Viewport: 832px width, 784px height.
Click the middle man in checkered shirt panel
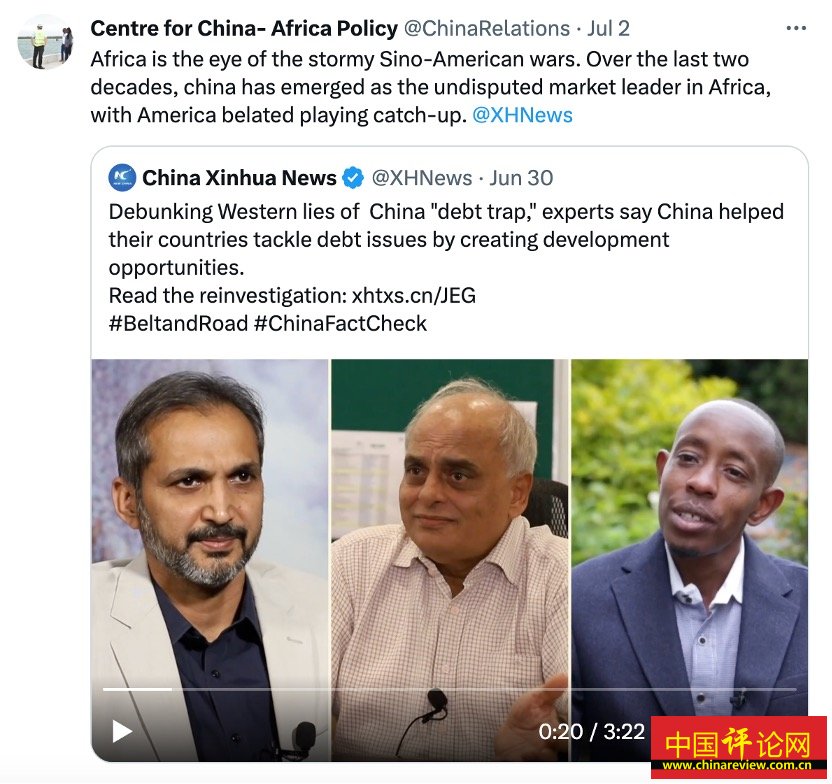click(450, 560)
